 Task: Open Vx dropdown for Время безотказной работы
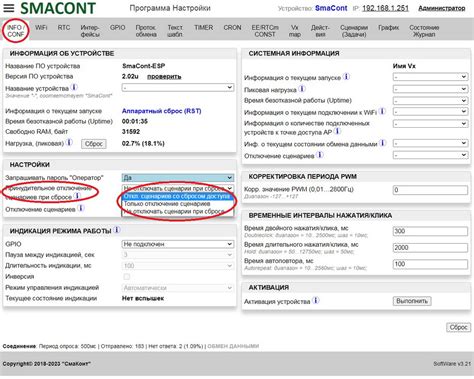[430, 100]
